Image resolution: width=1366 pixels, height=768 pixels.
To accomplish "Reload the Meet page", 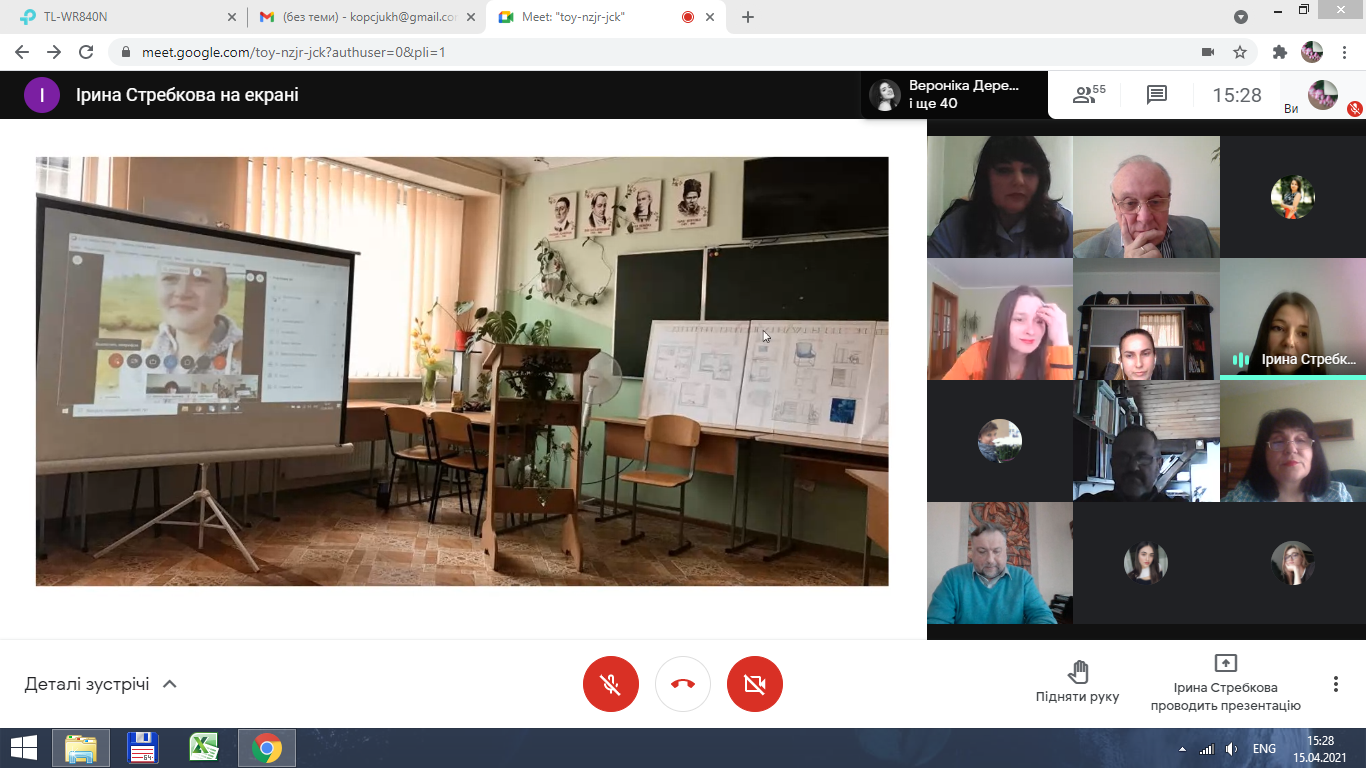I will (86, 52).
